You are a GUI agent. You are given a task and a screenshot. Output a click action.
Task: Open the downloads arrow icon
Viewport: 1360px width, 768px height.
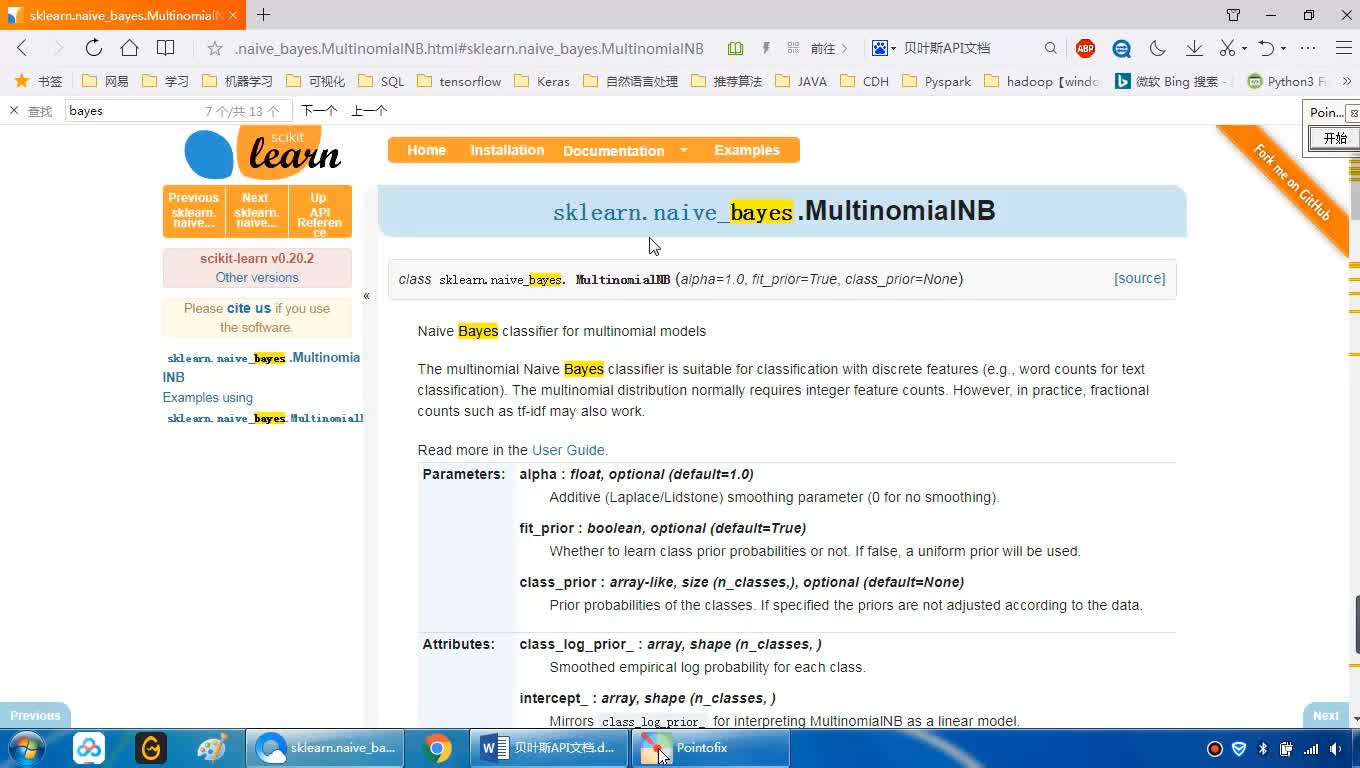(x=1194, y=48)
